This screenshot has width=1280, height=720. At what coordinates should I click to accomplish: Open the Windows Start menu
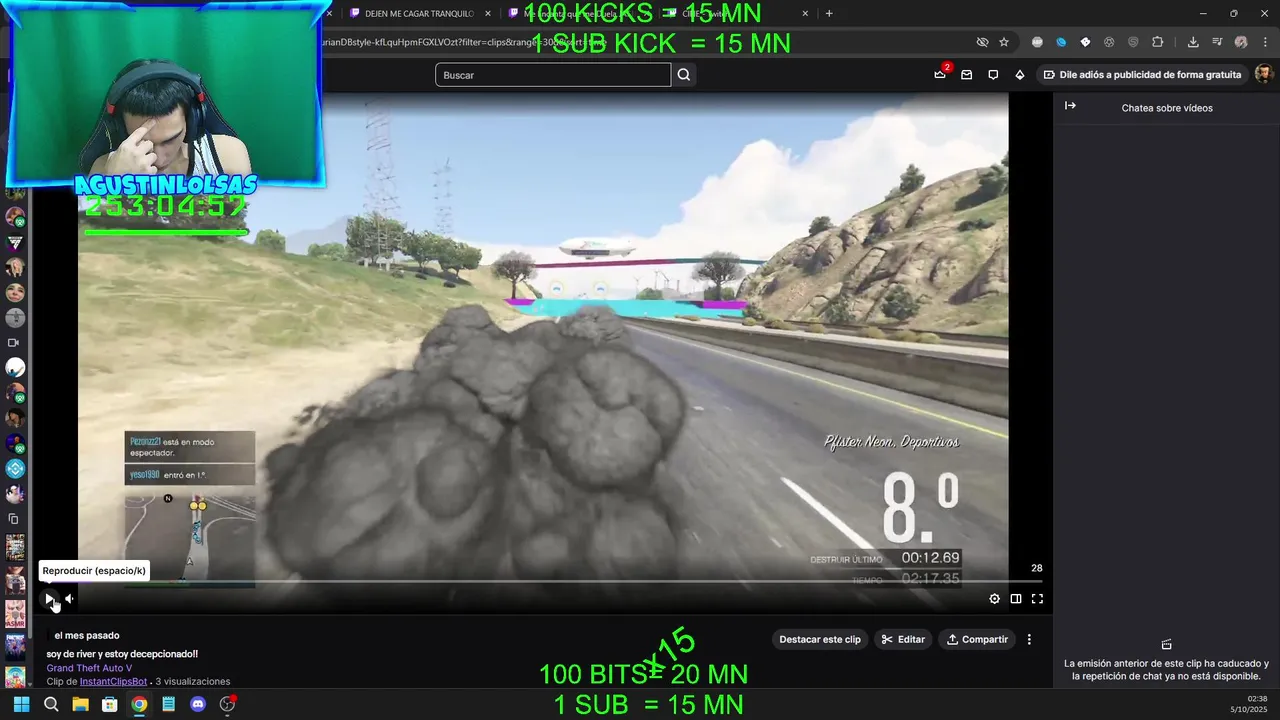tap(21, 704)
